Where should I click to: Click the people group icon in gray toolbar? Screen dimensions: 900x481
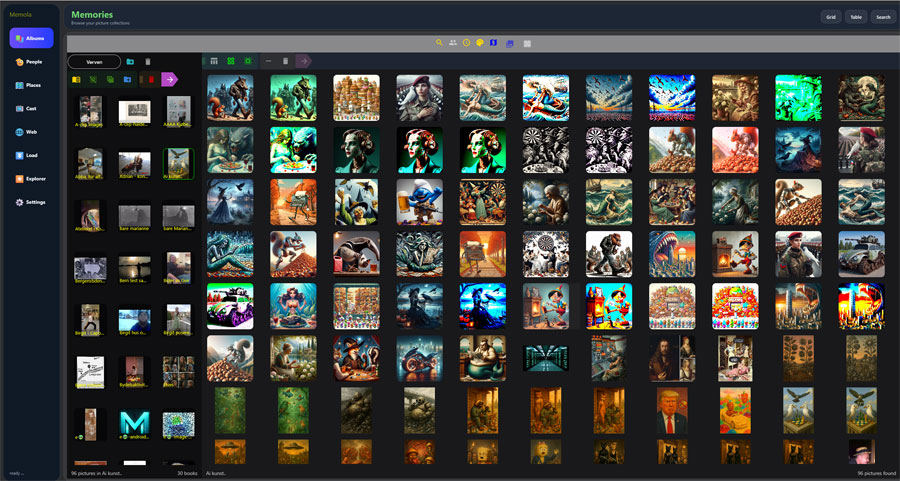pyautogui.click(x=453, y=42)
